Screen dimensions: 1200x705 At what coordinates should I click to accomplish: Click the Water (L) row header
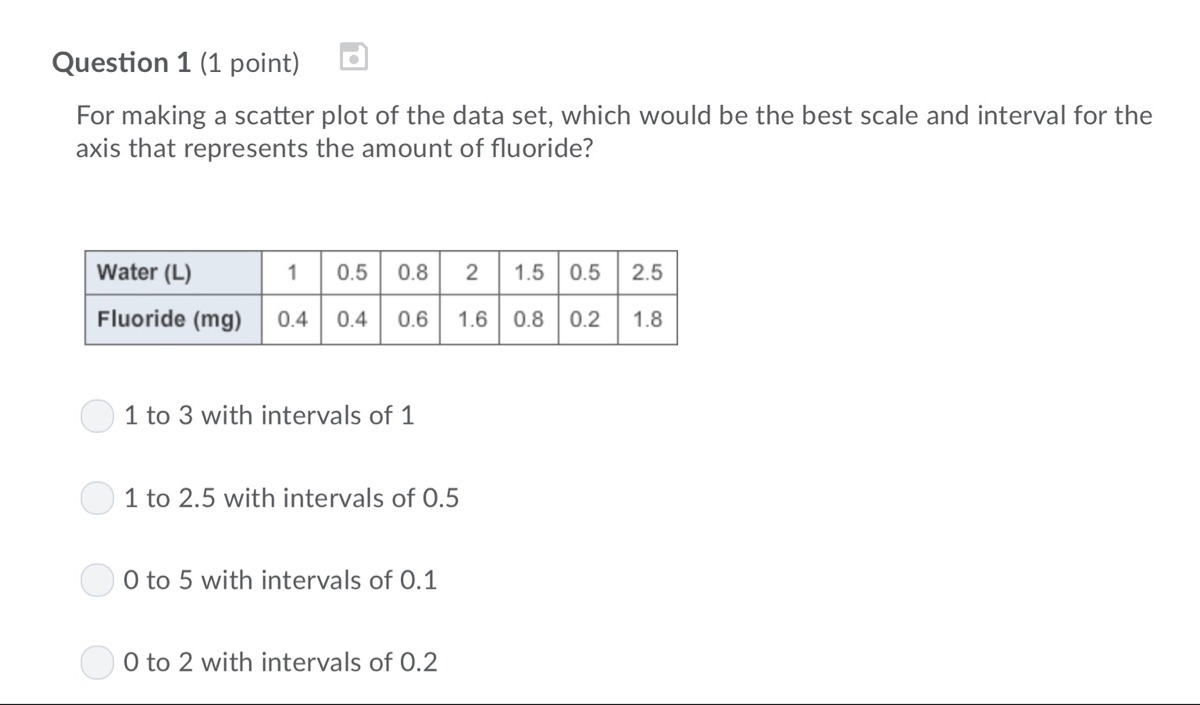pyautogui.click(x=174, y=272)
